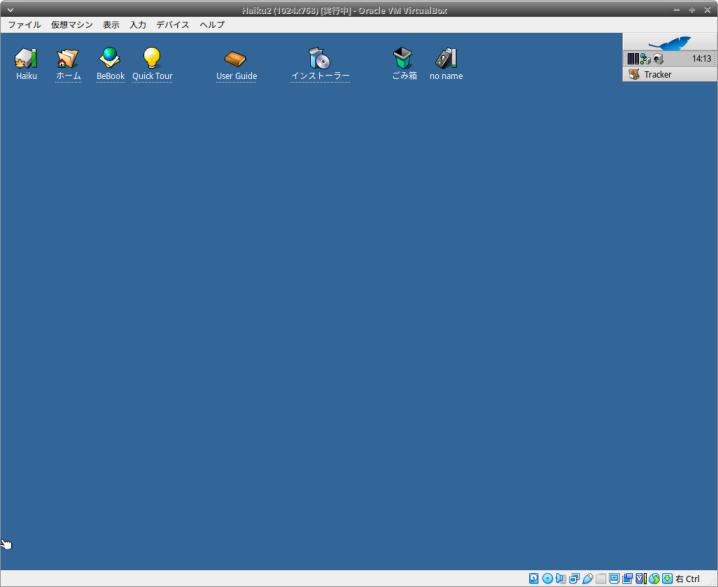The height and width of the screenshot is (587, 718).
Task: Click the ProcessController black bars tray icon
Action: 633,58
